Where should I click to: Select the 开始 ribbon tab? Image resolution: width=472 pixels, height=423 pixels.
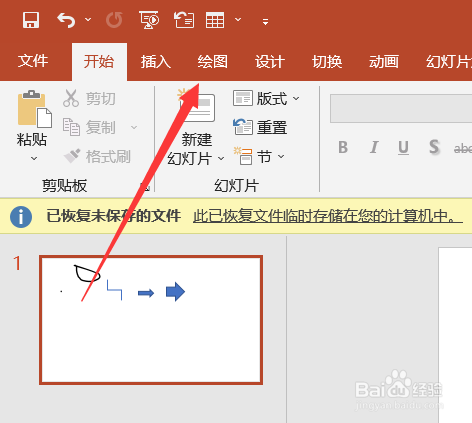pyautogui.click(x=99, y=62)
